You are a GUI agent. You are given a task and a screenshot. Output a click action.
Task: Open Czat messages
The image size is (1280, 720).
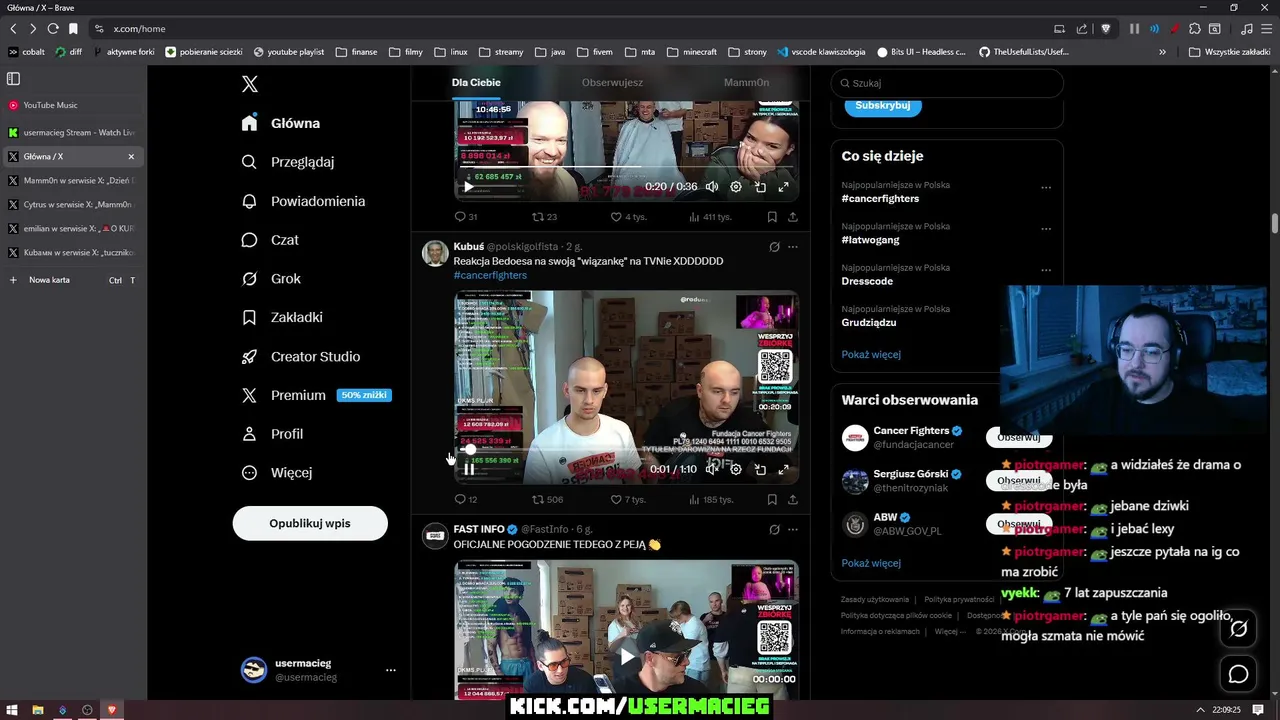click(270, 240)
